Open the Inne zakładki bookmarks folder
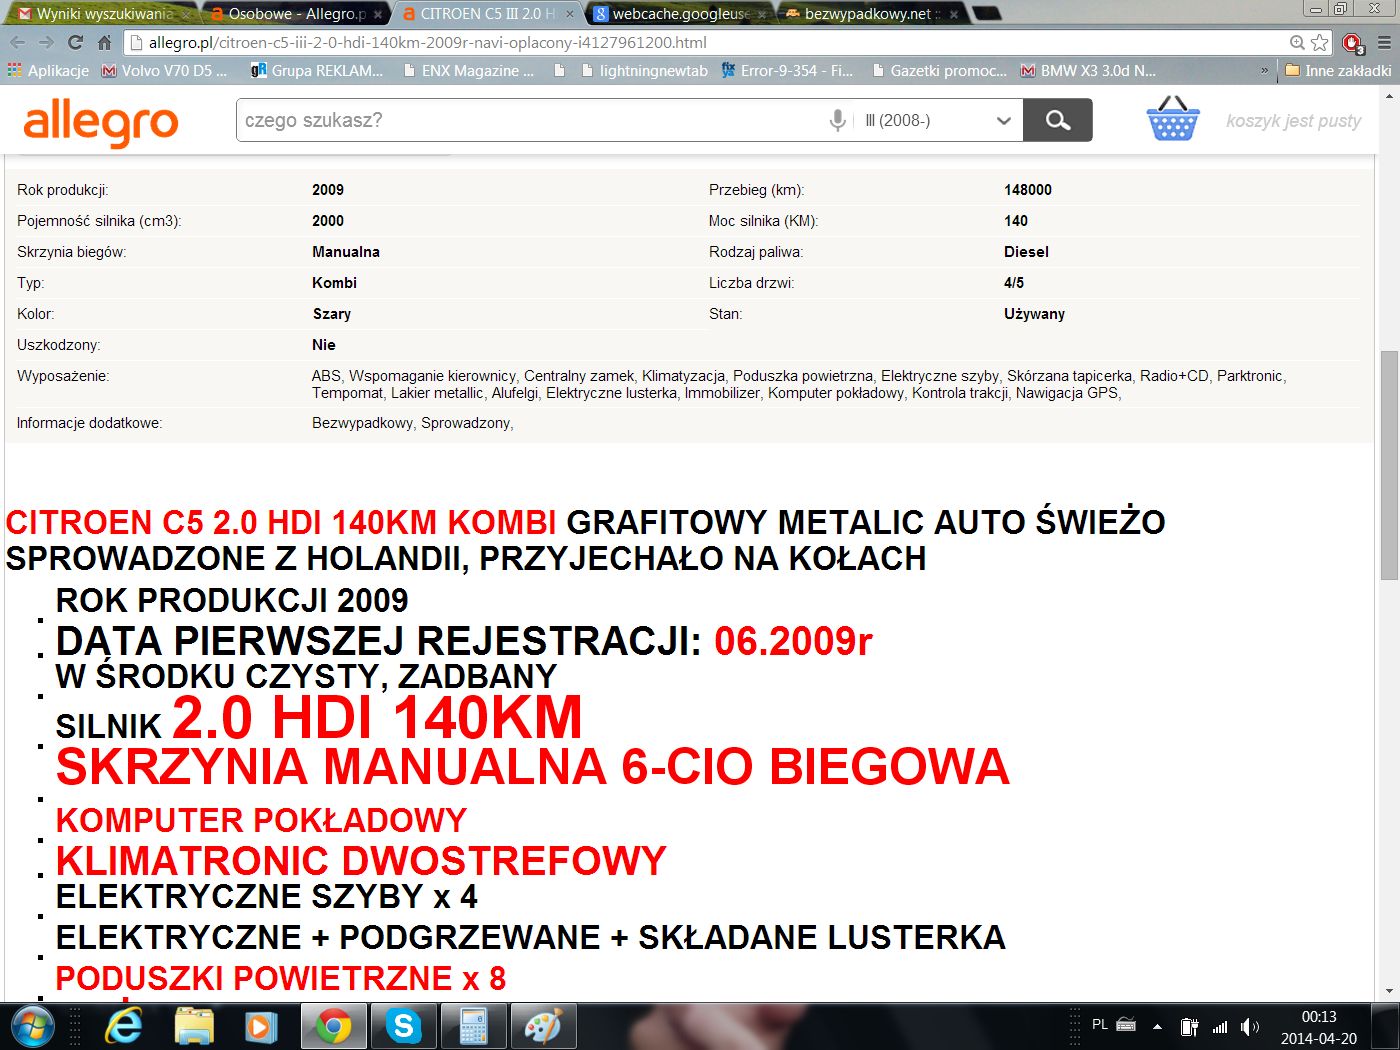Screen dimensions: 1400x1050 coord(1338,71)
